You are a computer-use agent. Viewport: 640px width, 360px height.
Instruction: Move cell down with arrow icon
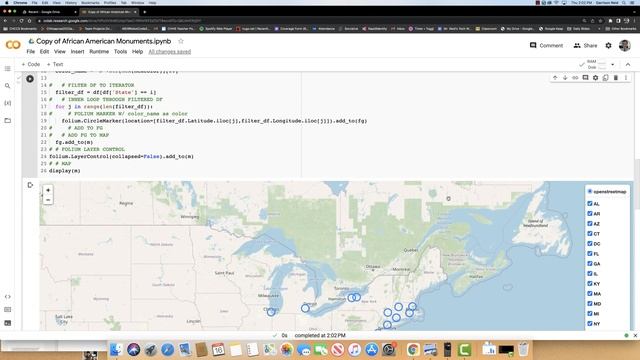565,78
